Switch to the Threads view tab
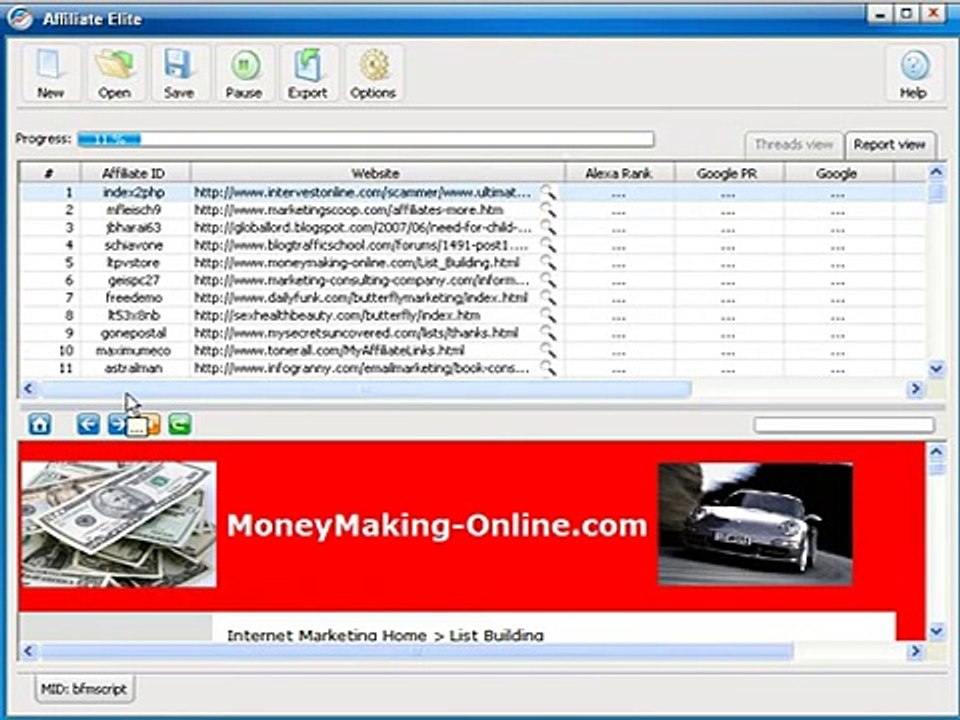This screenshot has width=960, height=720. click(793, 145)
